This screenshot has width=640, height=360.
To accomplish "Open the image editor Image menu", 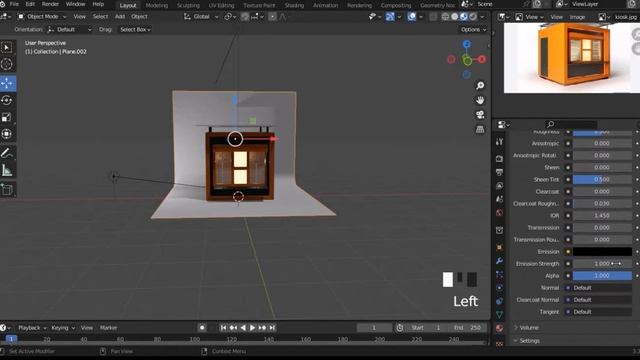I will tap(578, 17).
